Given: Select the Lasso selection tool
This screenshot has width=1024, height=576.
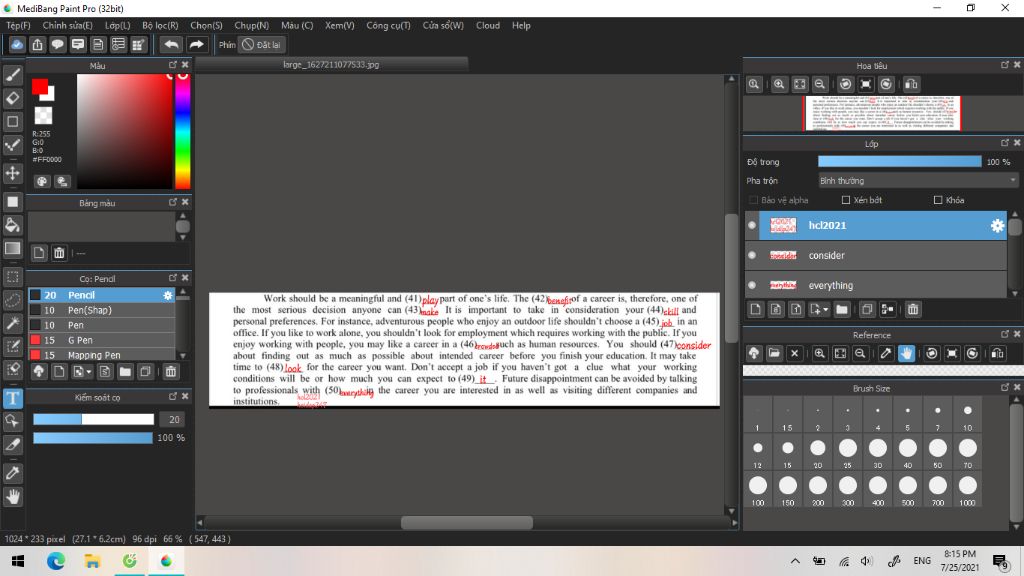Looking at the screenshot, I should click(x=12, y=300).
